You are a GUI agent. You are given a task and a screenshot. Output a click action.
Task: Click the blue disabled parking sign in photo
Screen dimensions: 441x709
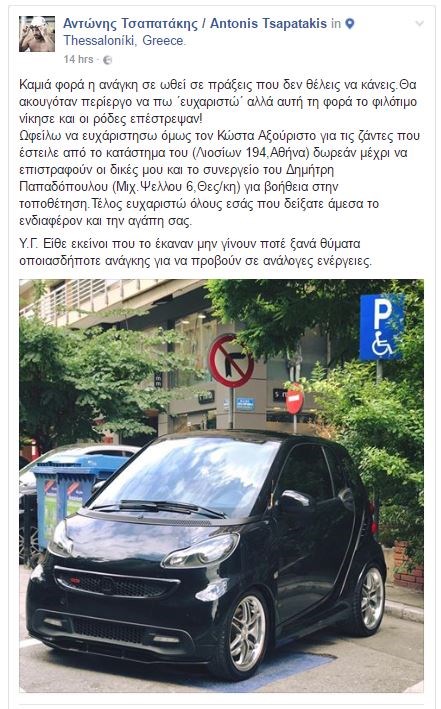(x=382, y=327)
